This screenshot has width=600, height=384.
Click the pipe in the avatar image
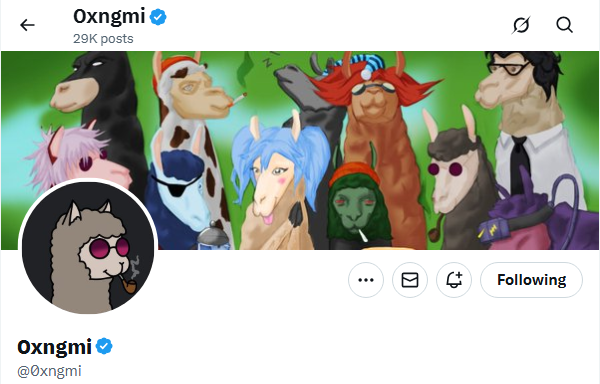(x=128, y=284)
